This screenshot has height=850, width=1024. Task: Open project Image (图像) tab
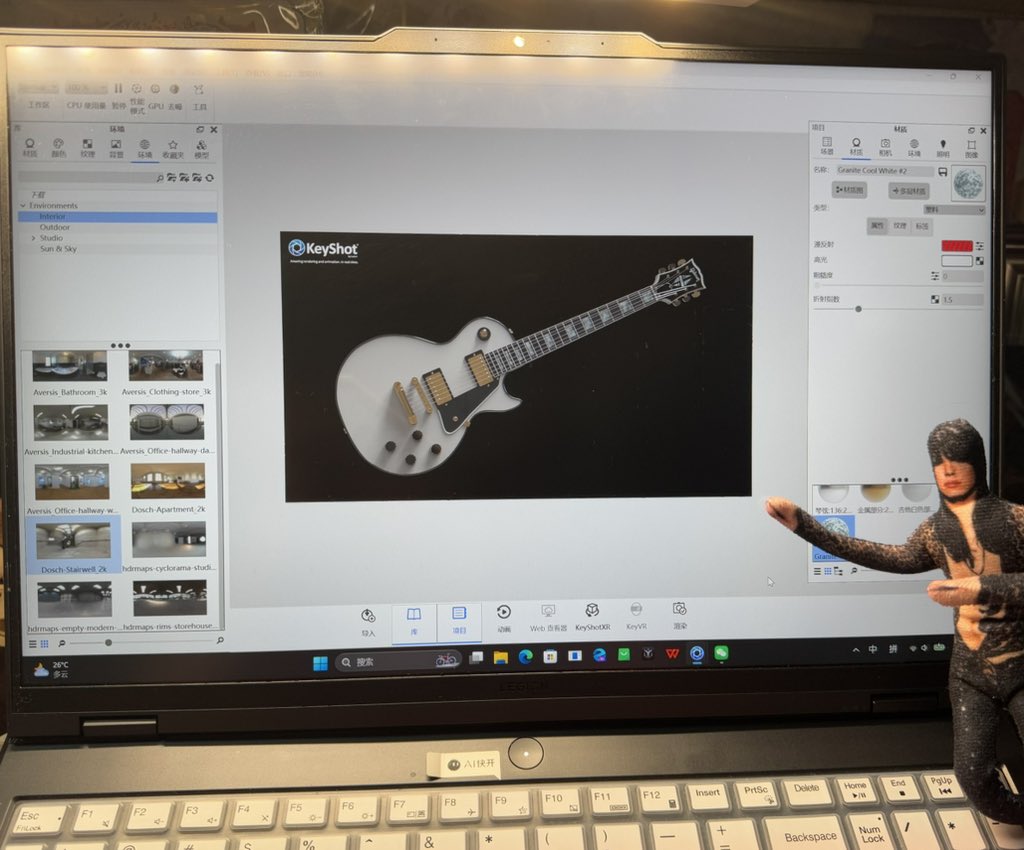[971, 149]
